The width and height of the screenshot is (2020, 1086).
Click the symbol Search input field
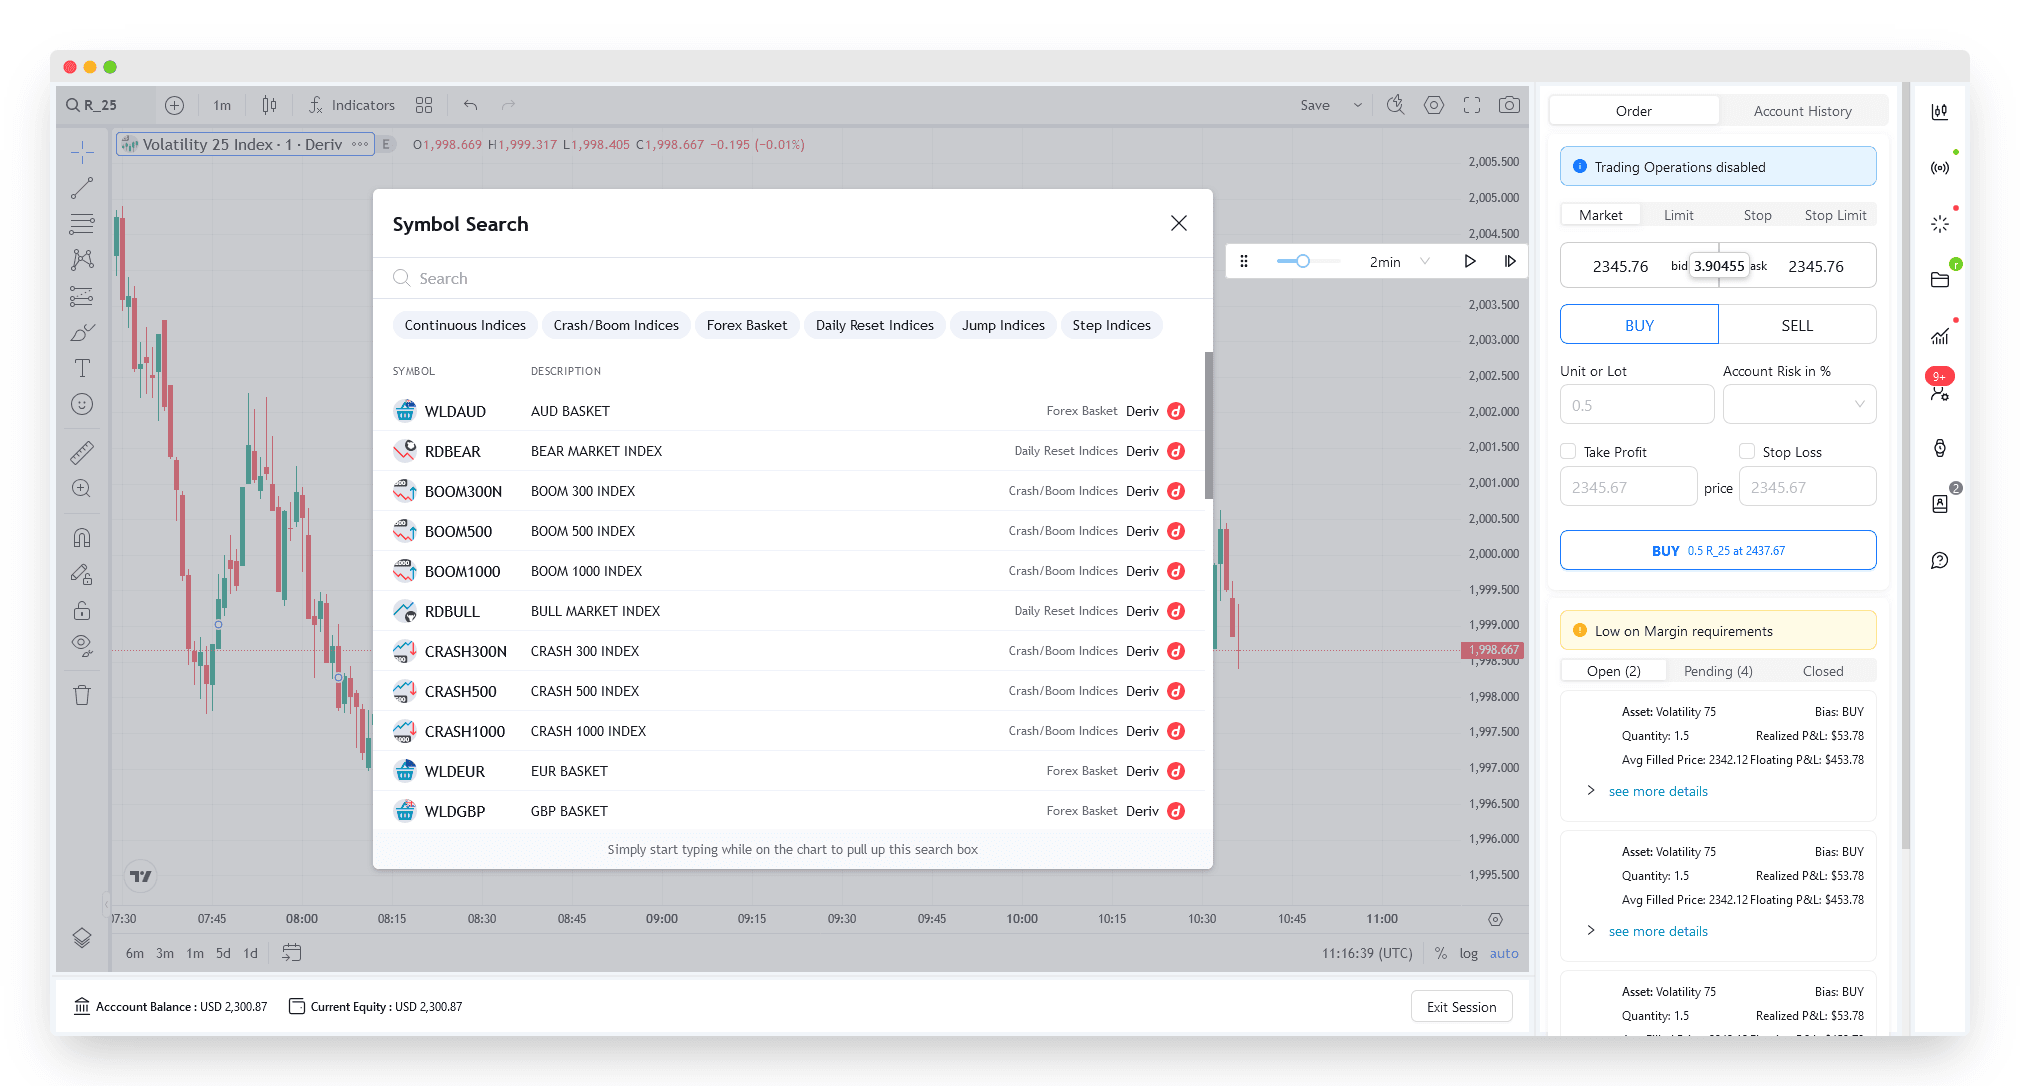point(792,278)
